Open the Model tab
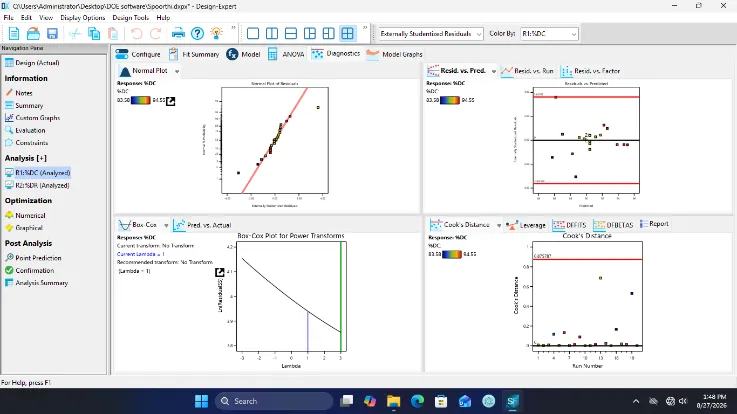The image size is (737, 414). 243,54
